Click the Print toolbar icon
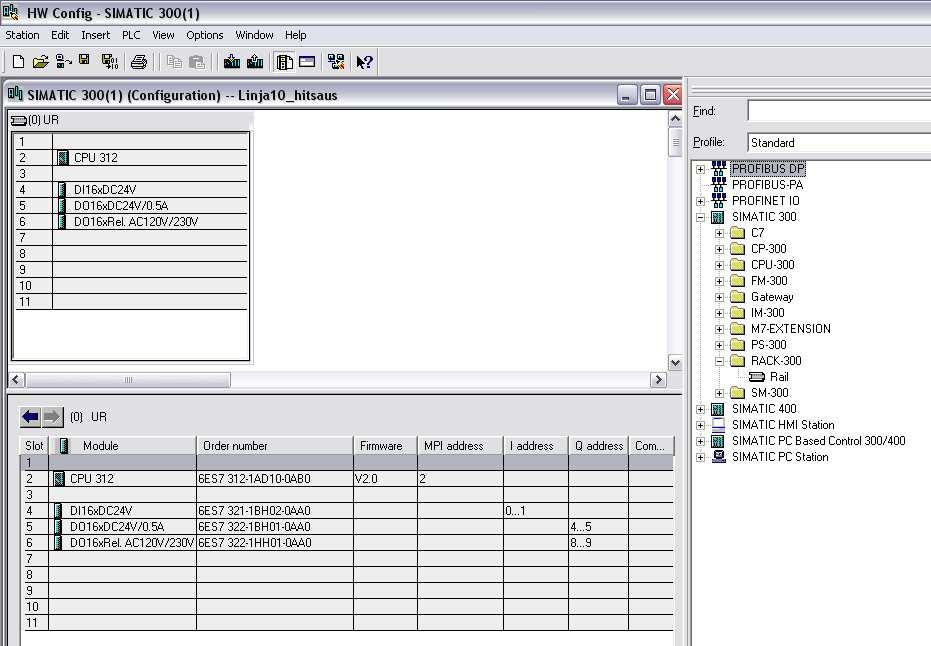Image resolution: width=931 pixels, height=646 pixels. (139, 62)
